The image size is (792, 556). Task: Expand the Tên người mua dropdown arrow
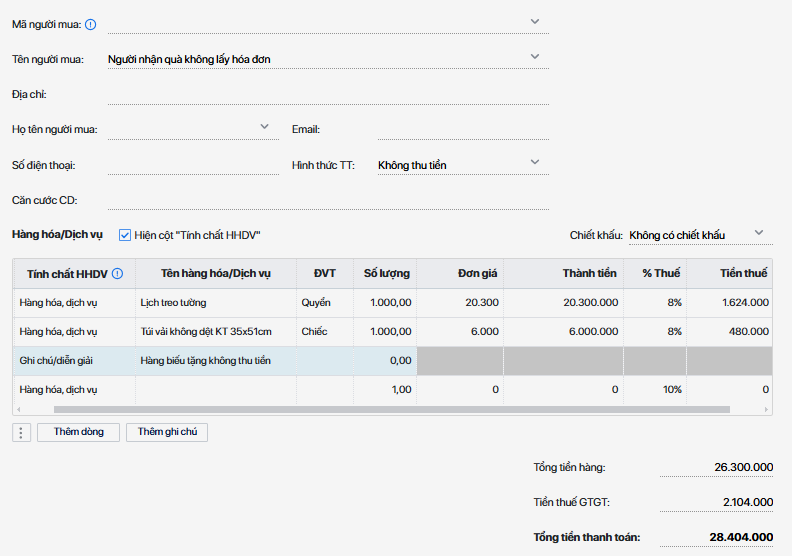click(535, 57)
